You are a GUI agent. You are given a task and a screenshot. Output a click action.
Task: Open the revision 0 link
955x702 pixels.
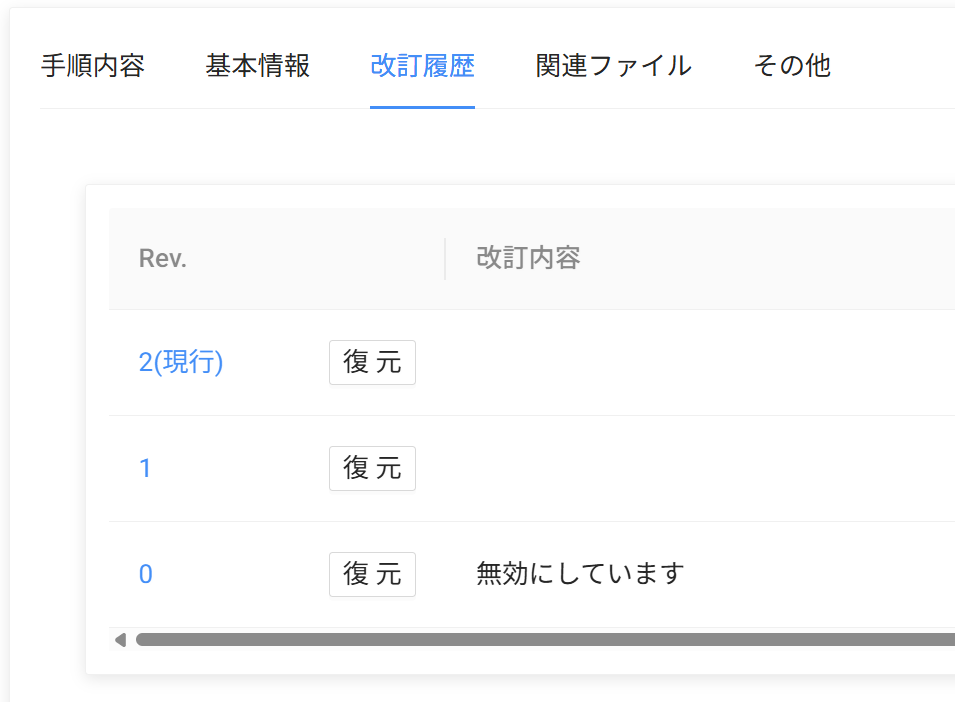(x=145, y=574)
